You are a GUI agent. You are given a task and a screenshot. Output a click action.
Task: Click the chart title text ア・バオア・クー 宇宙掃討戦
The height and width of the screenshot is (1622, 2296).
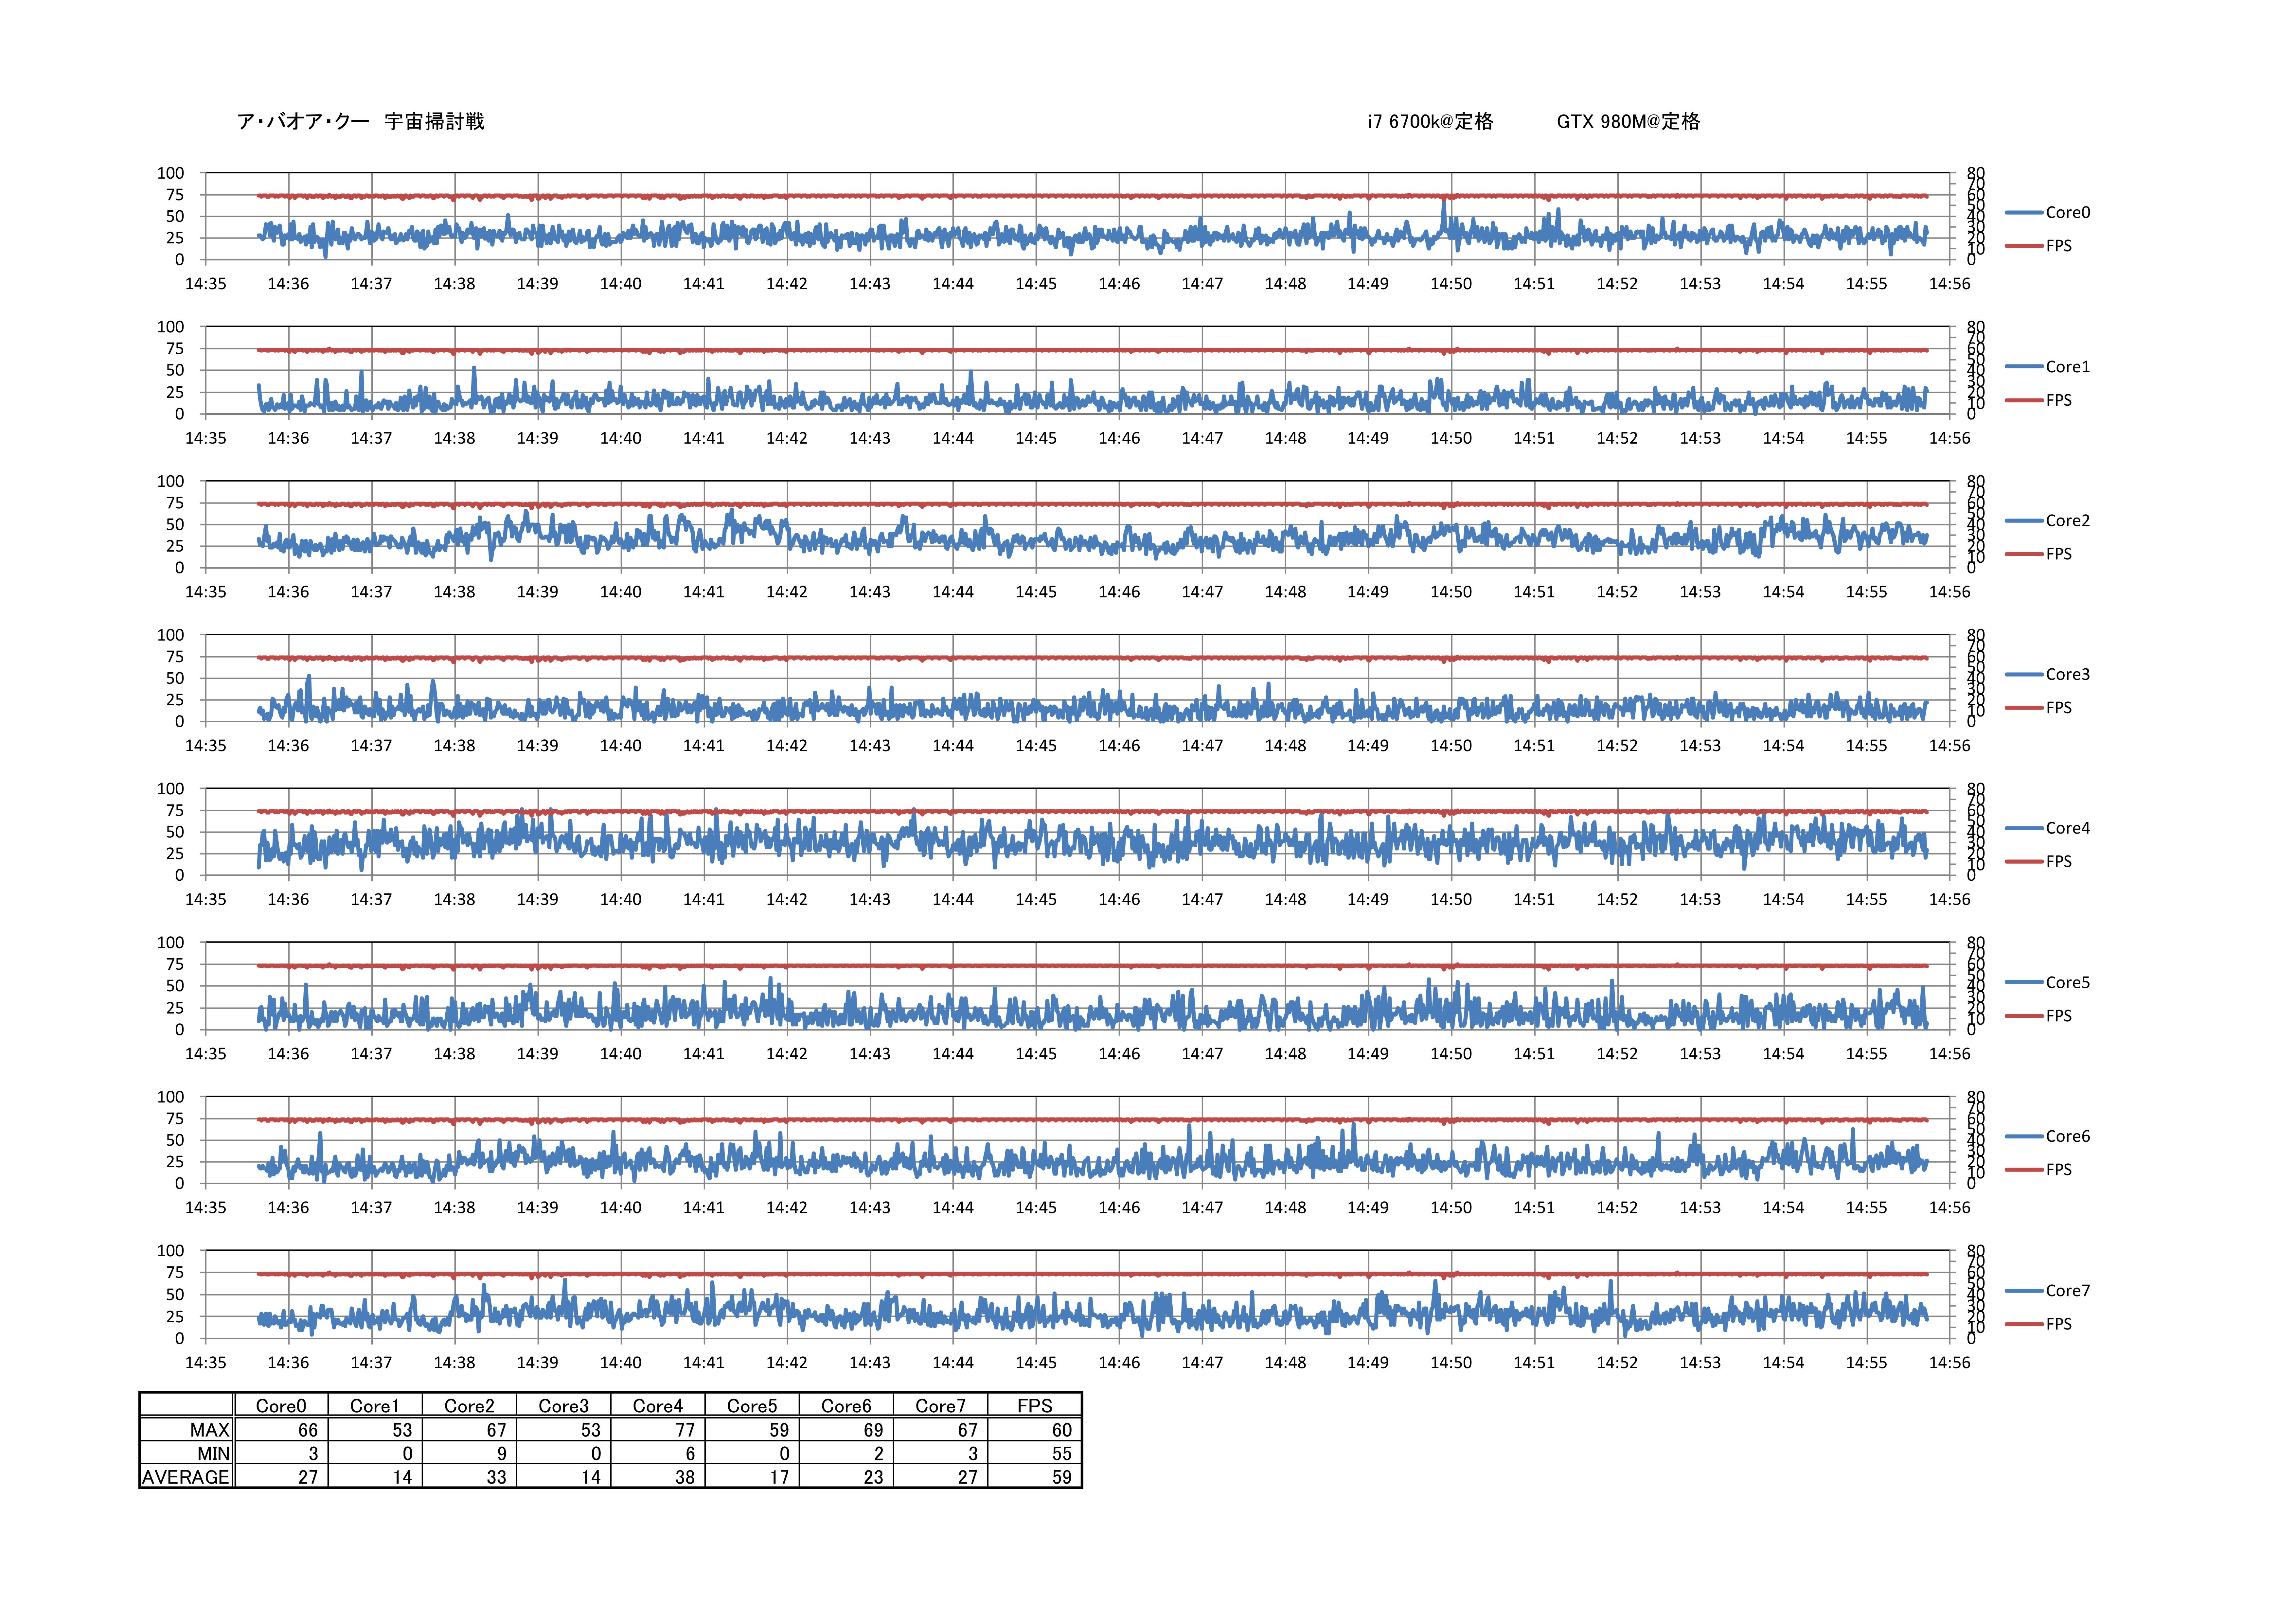coord(361,121)
